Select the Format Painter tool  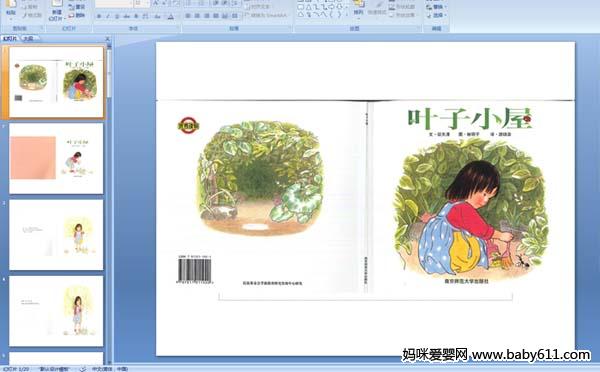coord(32,15)
